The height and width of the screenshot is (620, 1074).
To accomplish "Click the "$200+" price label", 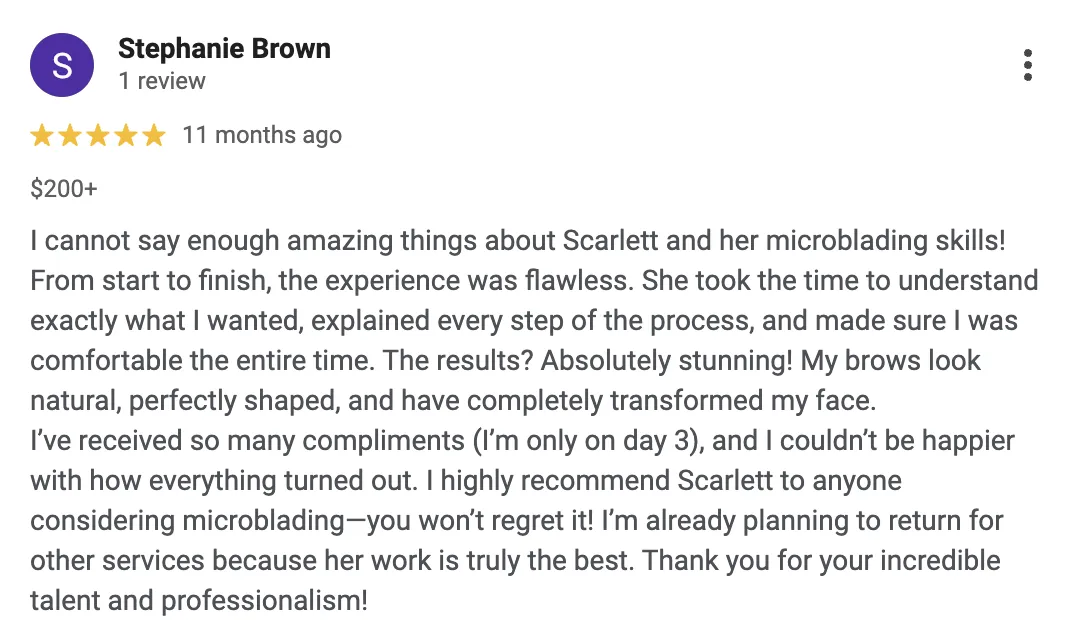I will click(64, 188).
